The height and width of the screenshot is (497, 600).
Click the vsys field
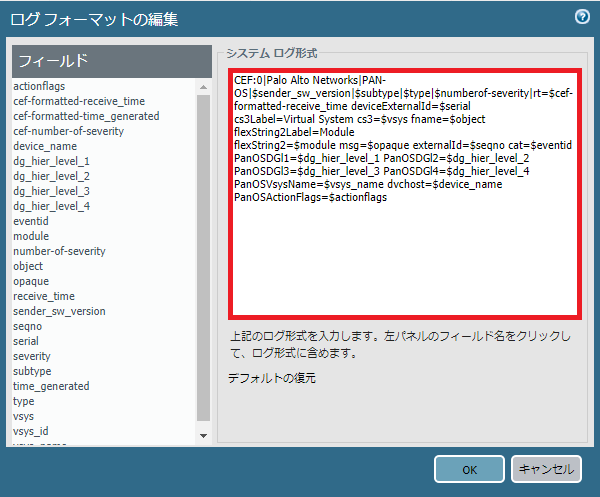click(x=23, y=416)
